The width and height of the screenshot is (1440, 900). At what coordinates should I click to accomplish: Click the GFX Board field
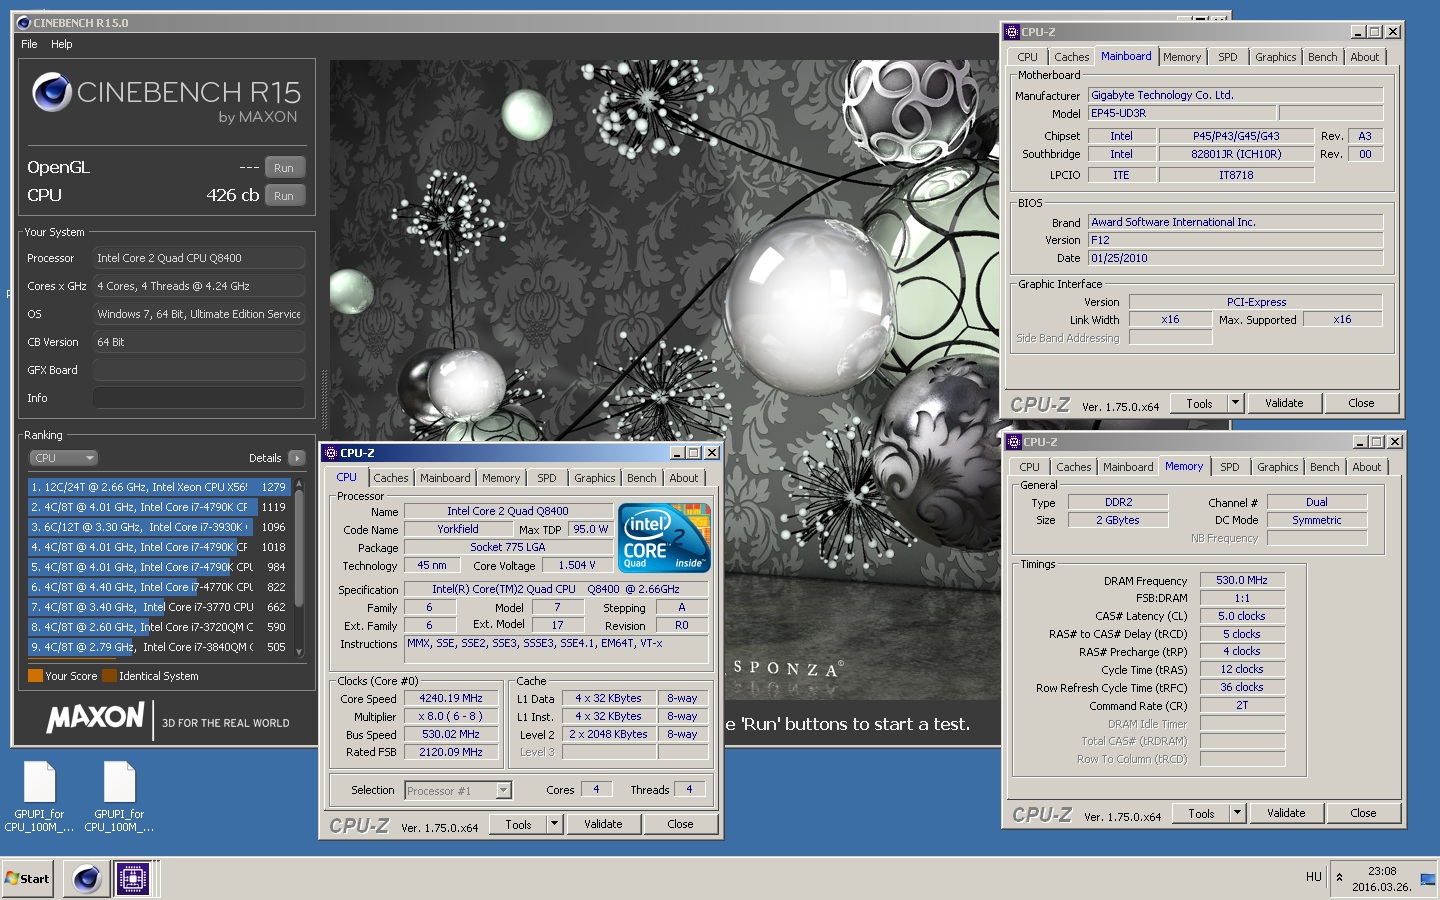[199, 370]
